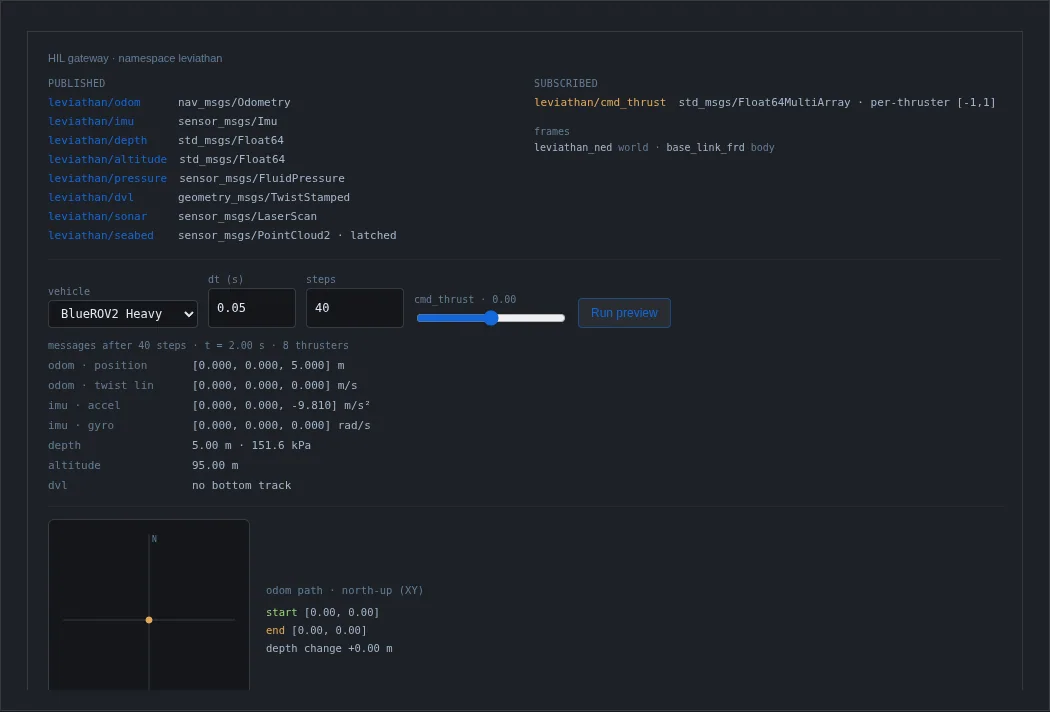Screen dimensions: 1050x712
Task: Click the depth reading 5.00 m · 151.6 kPa
Action: (x=251, y=445)
